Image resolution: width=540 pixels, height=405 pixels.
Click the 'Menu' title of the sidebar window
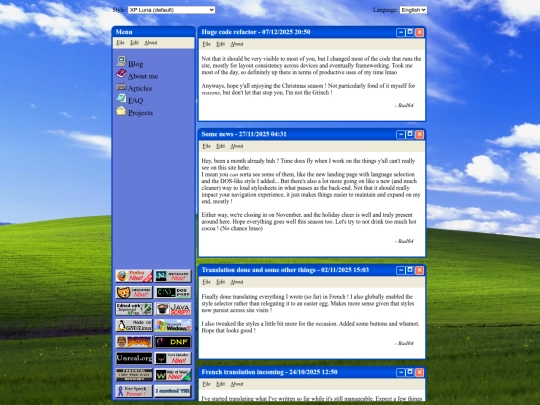124,32
